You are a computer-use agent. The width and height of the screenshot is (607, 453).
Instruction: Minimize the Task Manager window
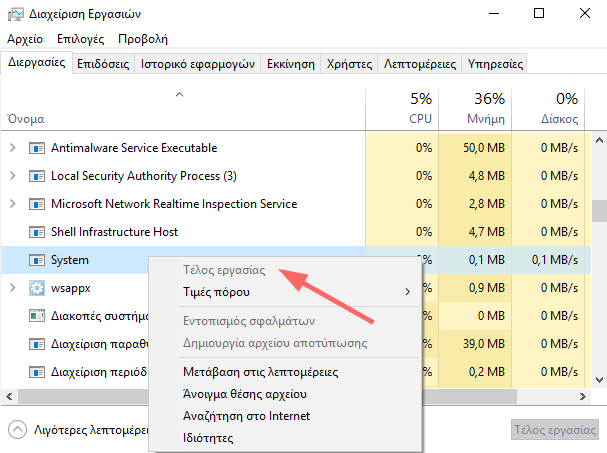tap(494, 14)
